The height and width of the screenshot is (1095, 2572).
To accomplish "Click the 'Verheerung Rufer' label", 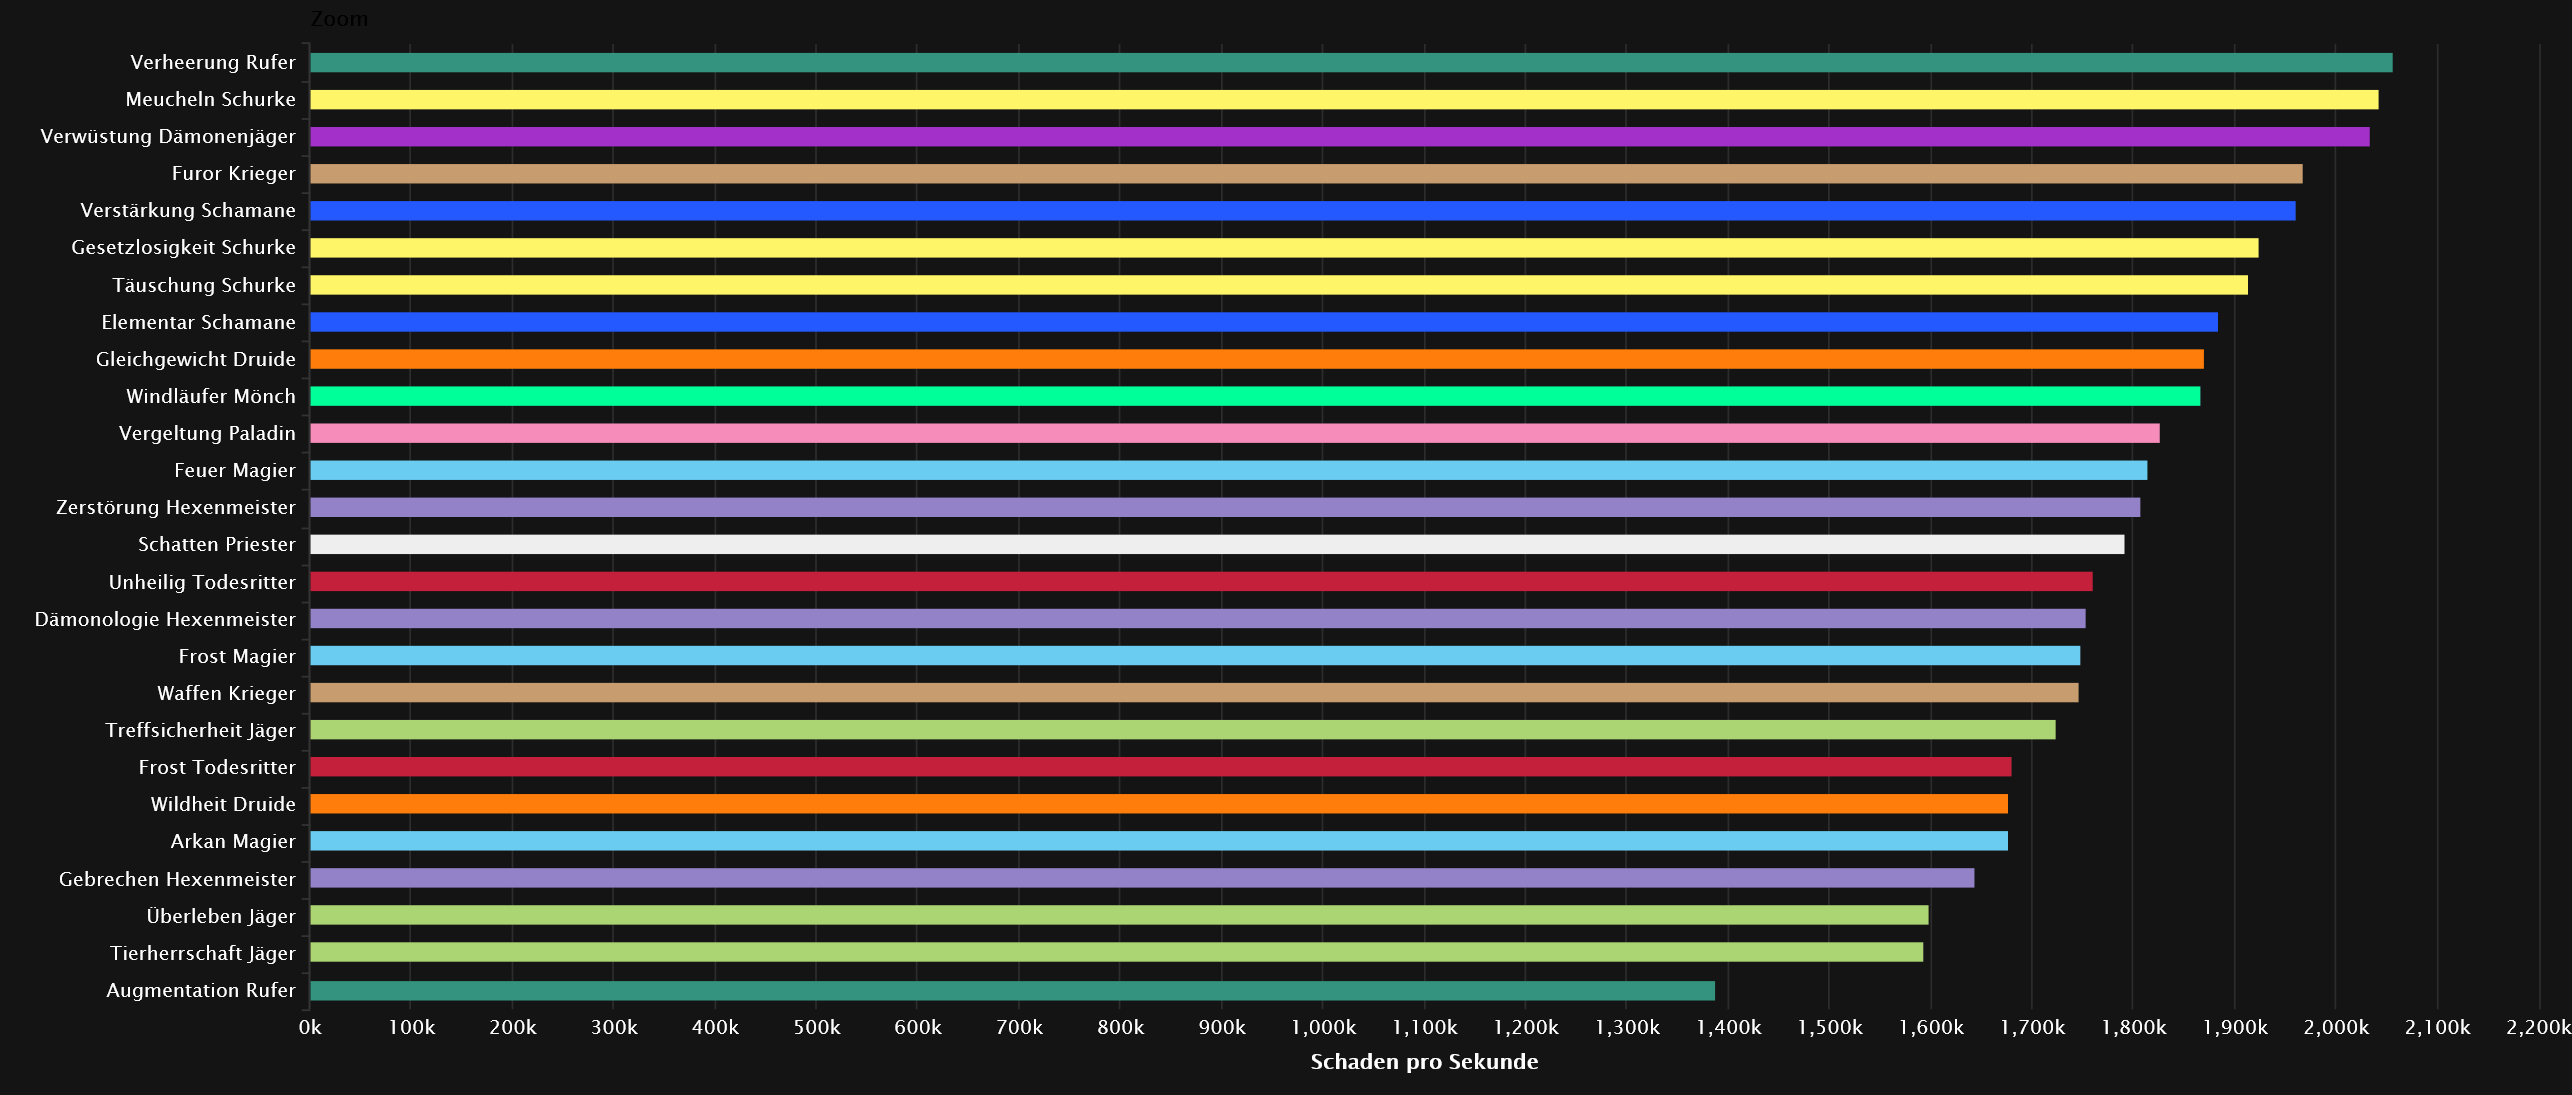I will 213,62.
